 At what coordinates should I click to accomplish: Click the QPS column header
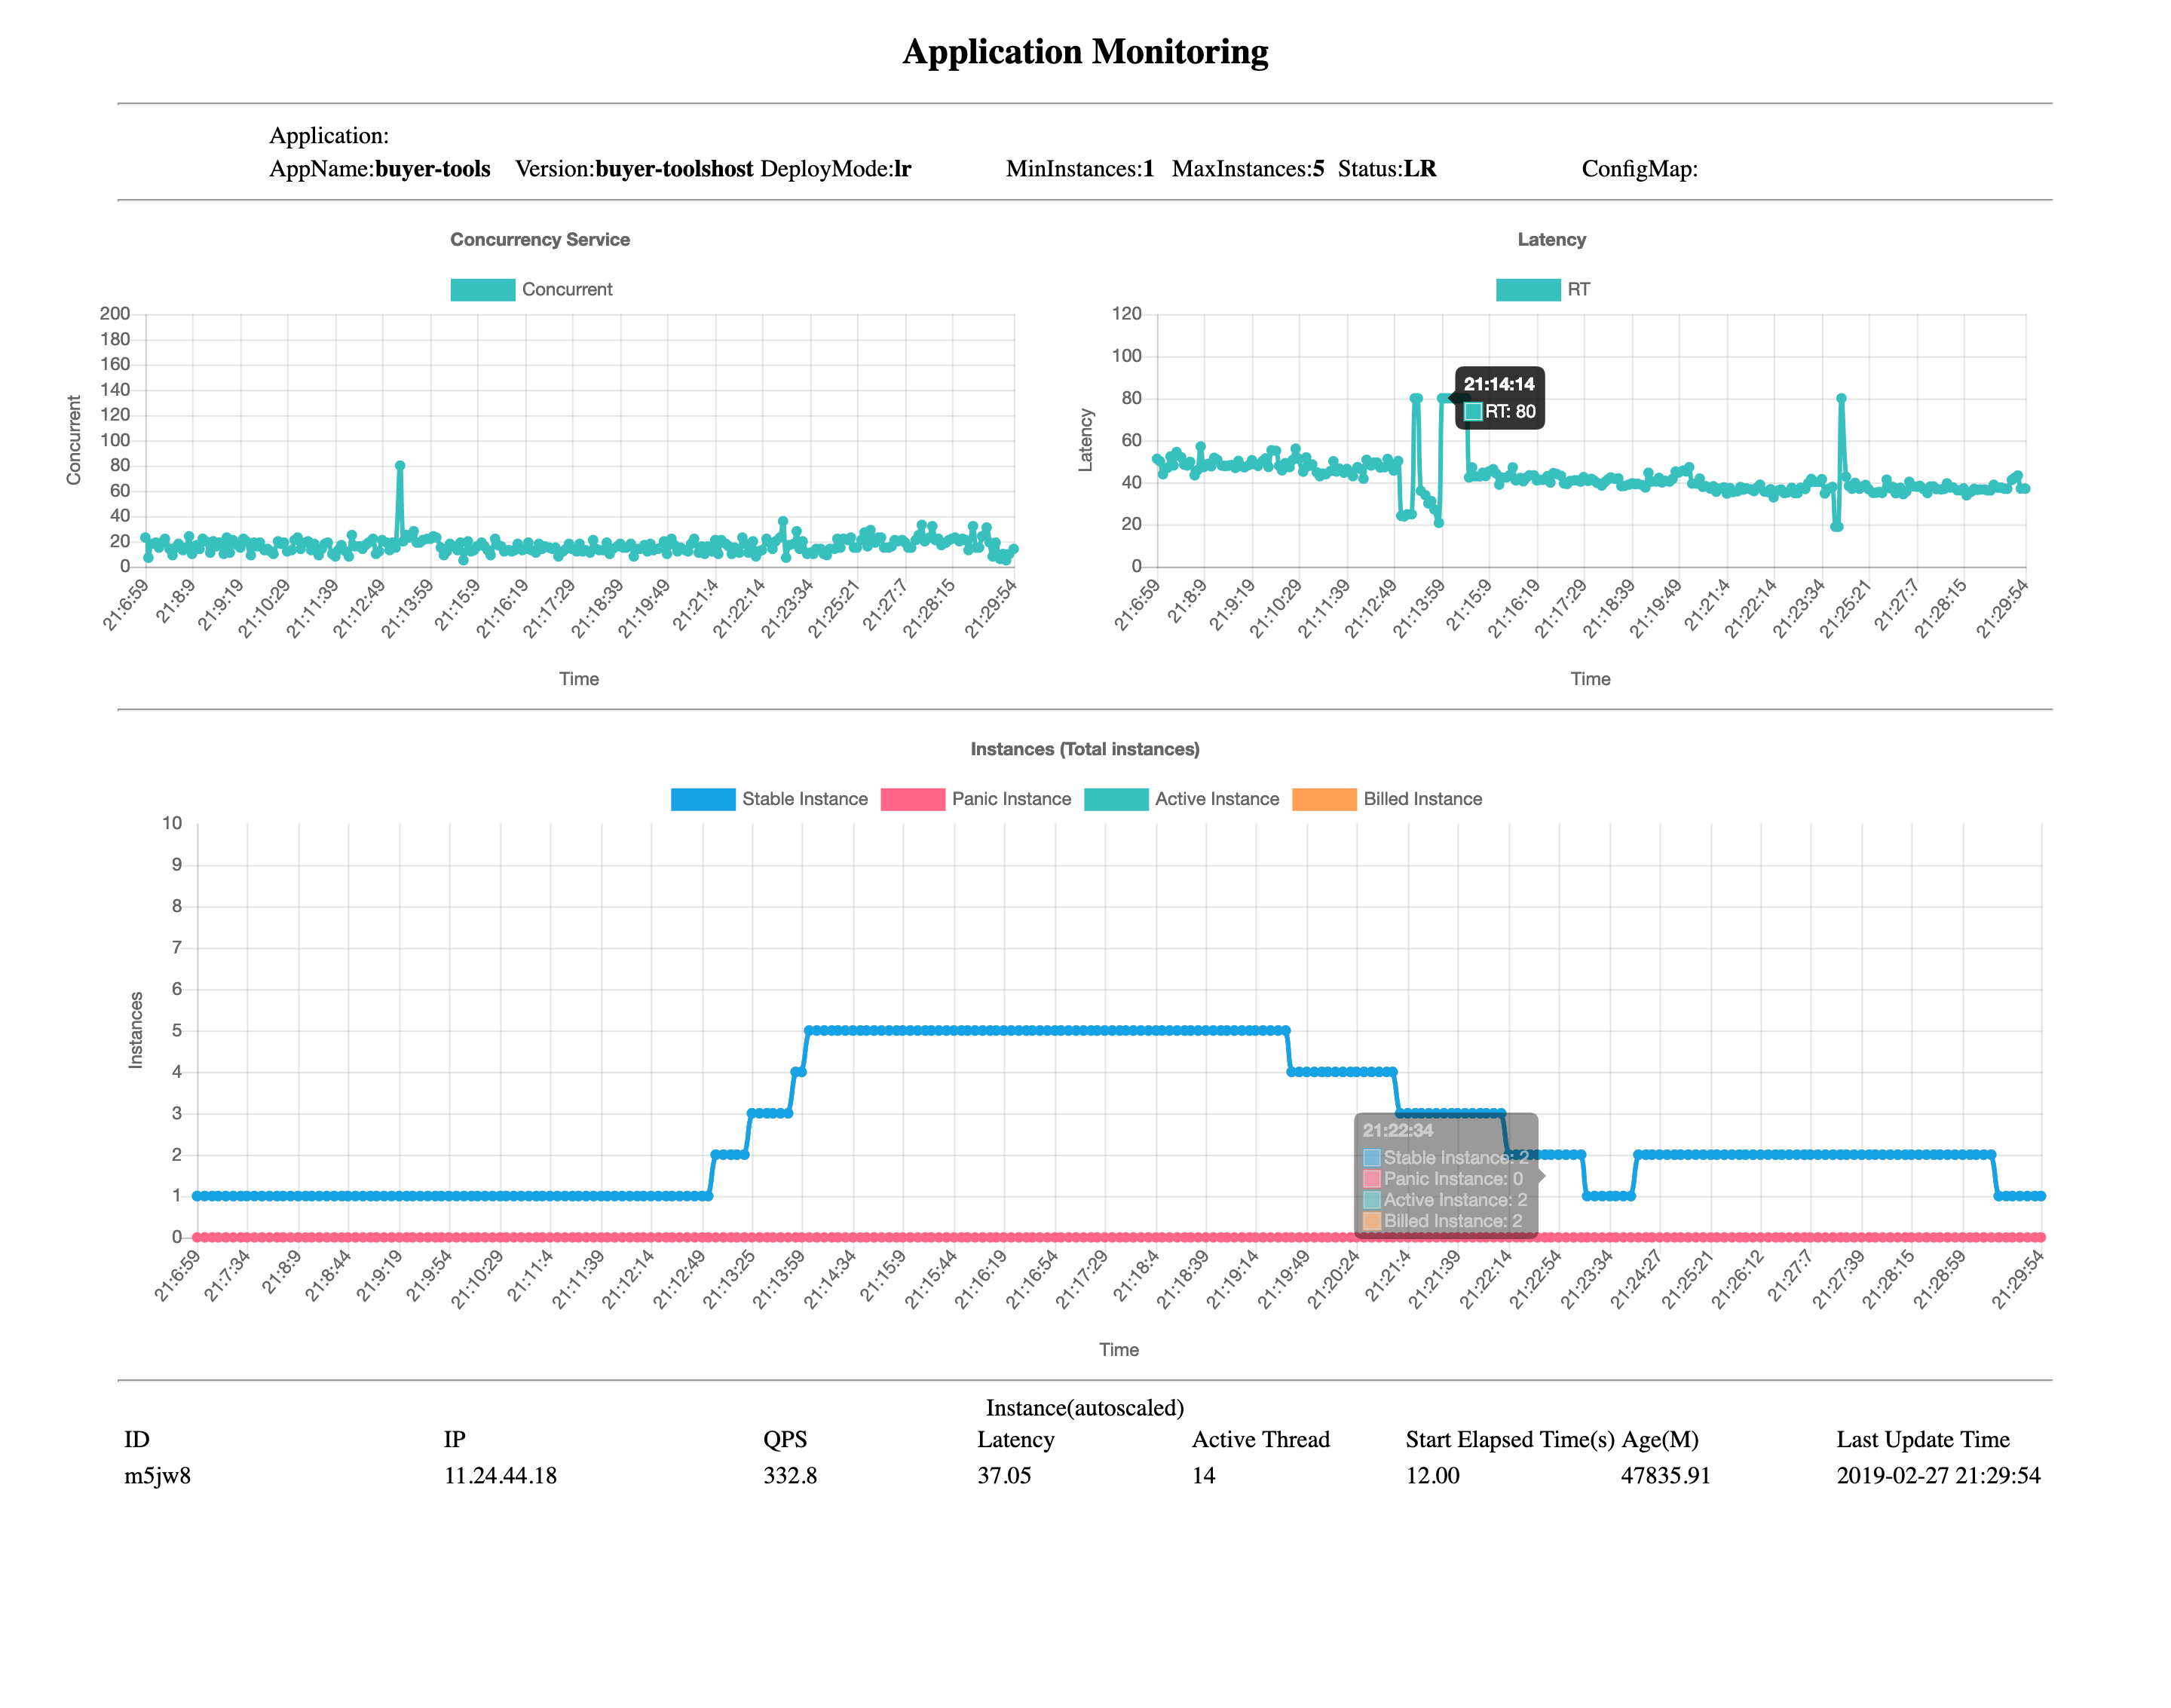784,1440
